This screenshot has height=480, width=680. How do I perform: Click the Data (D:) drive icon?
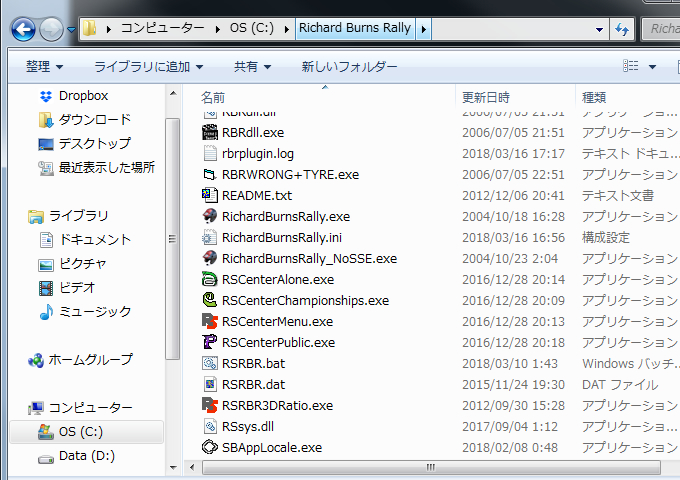pos(46,457)
